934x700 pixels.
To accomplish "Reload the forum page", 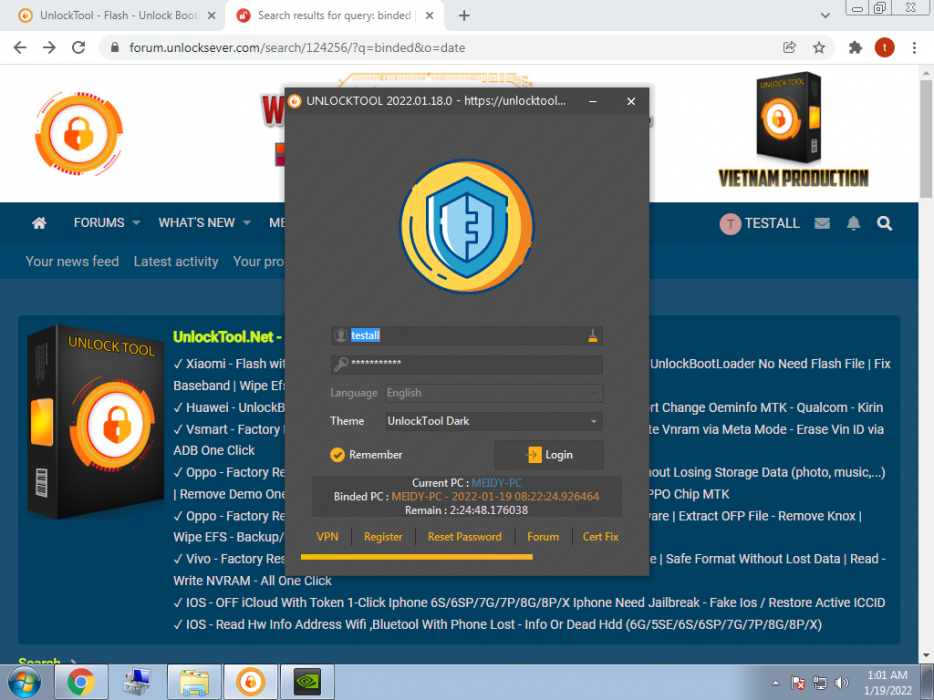I will pos(79,48).
